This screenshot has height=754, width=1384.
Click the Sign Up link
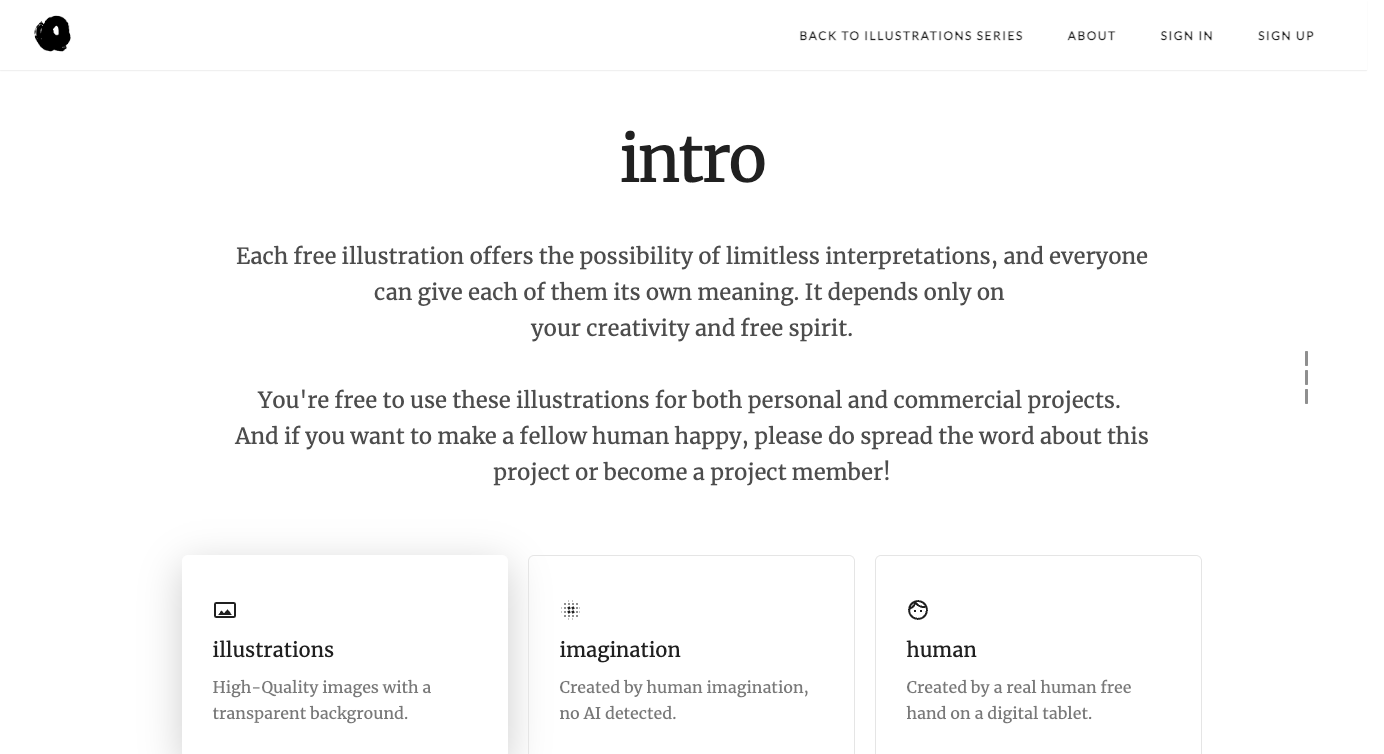(1286, 36)
